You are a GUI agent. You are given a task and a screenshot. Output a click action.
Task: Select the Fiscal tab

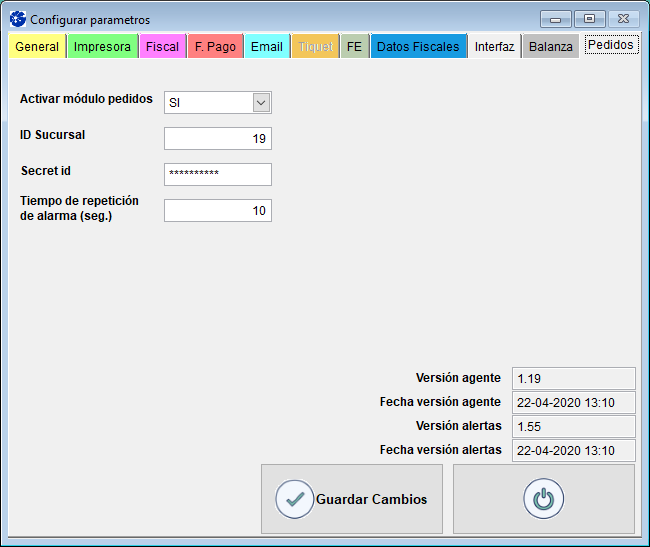pyautogui.click(x=162, y=47)
